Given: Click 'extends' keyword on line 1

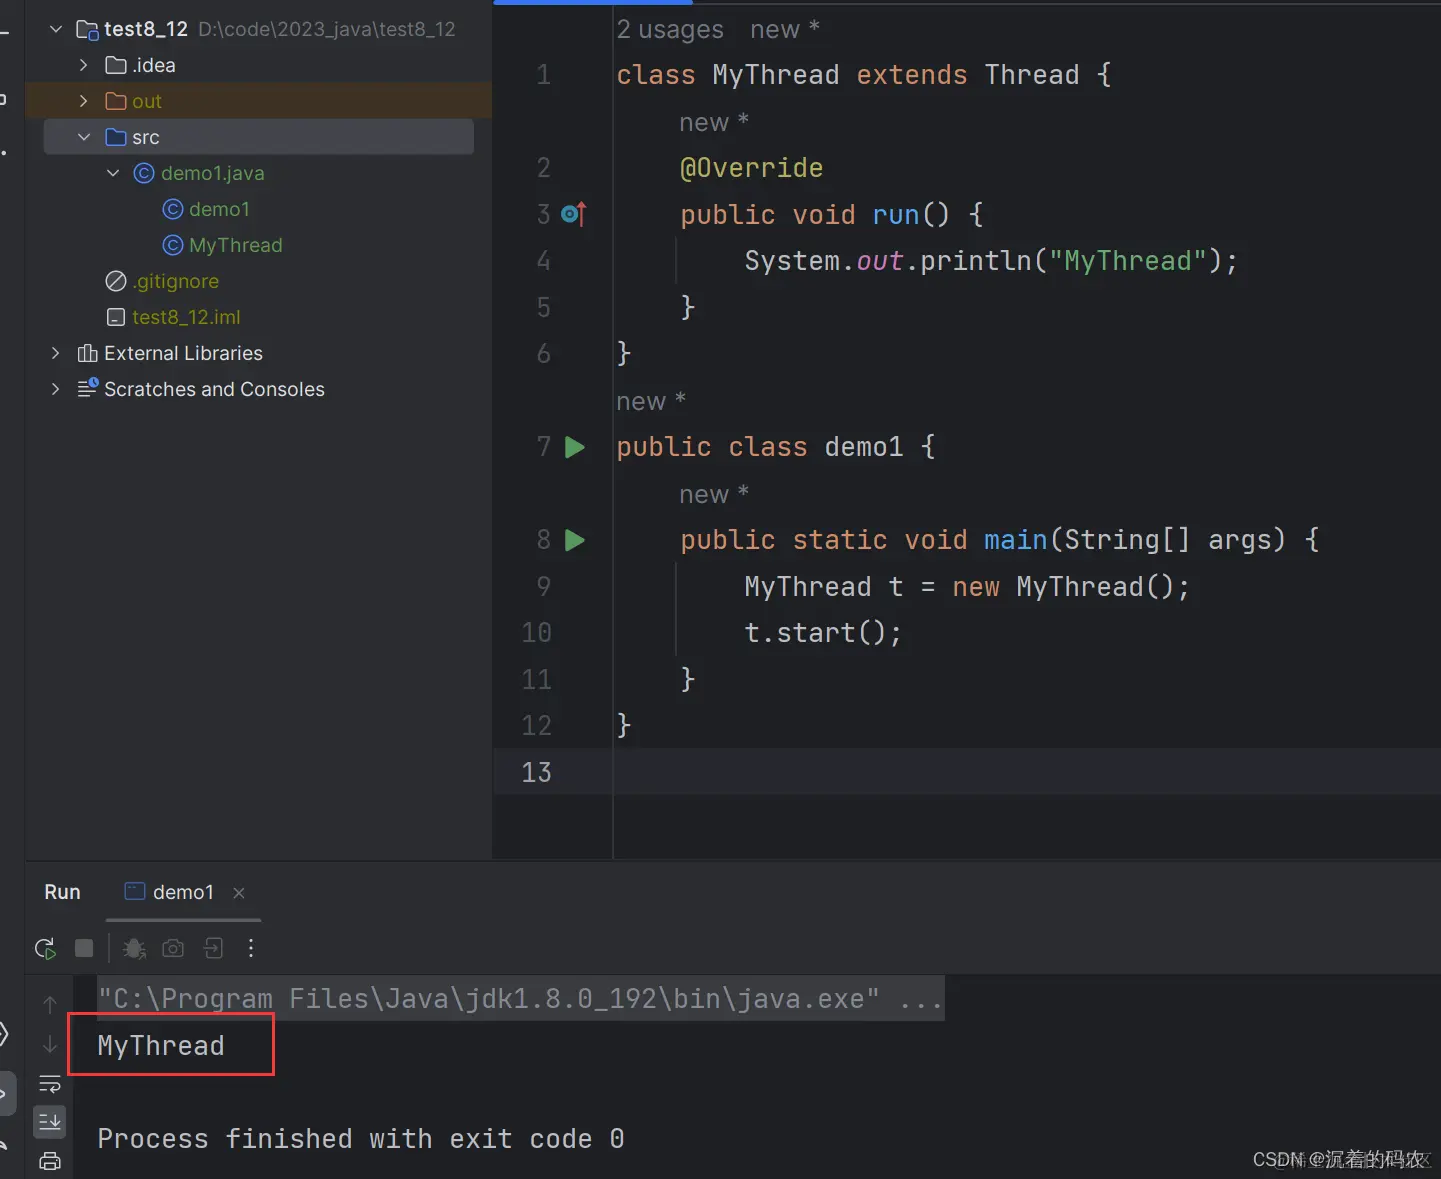Looking at the screenshot, I should coord(912,75).
